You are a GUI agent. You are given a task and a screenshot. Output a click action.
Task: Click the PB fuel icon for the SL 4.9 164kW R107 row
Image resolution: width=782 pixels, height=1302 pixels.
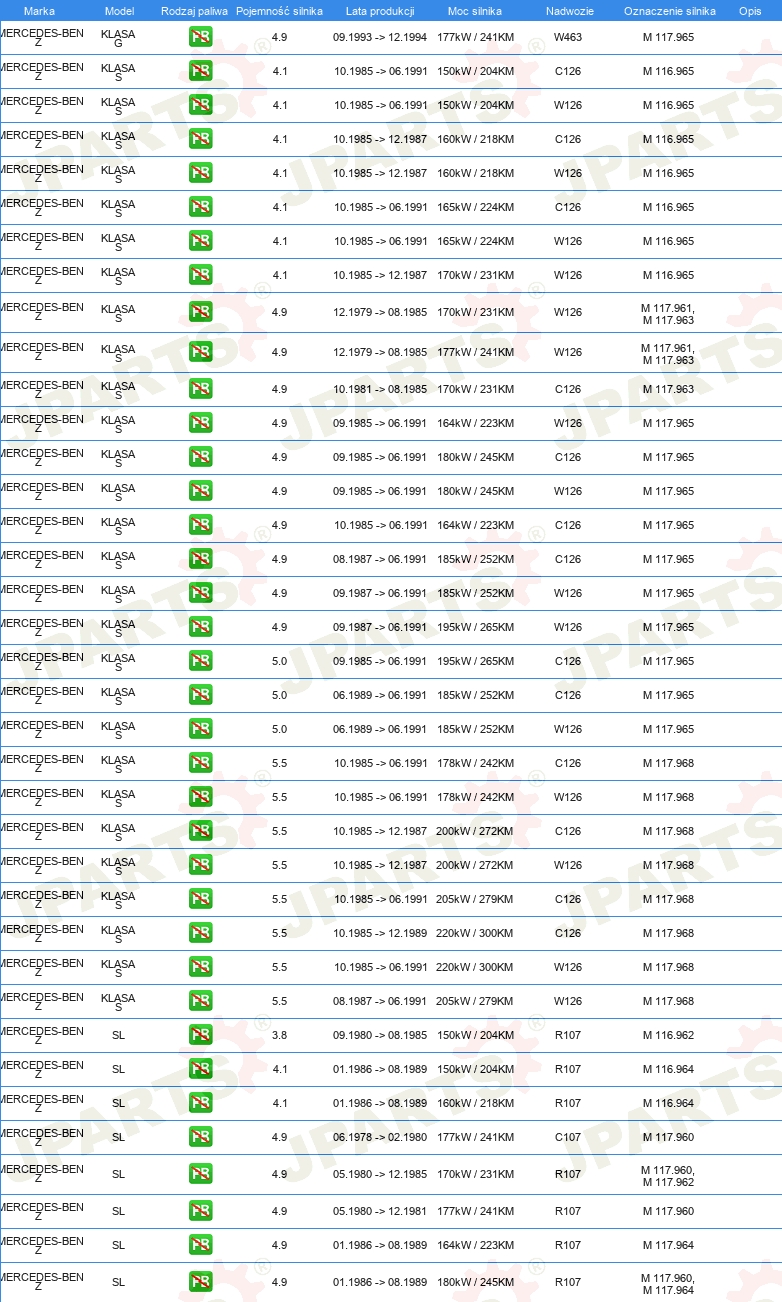click(200, 1246)
